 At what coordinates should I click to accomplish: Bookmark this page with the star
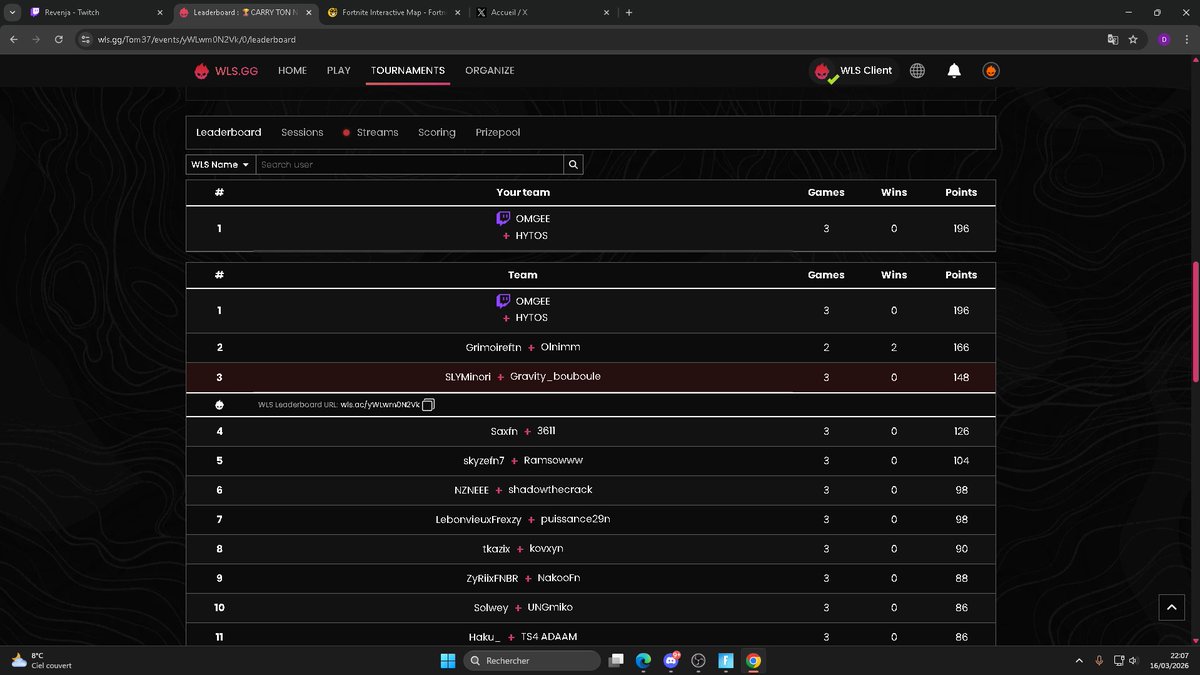(1133, 39)
